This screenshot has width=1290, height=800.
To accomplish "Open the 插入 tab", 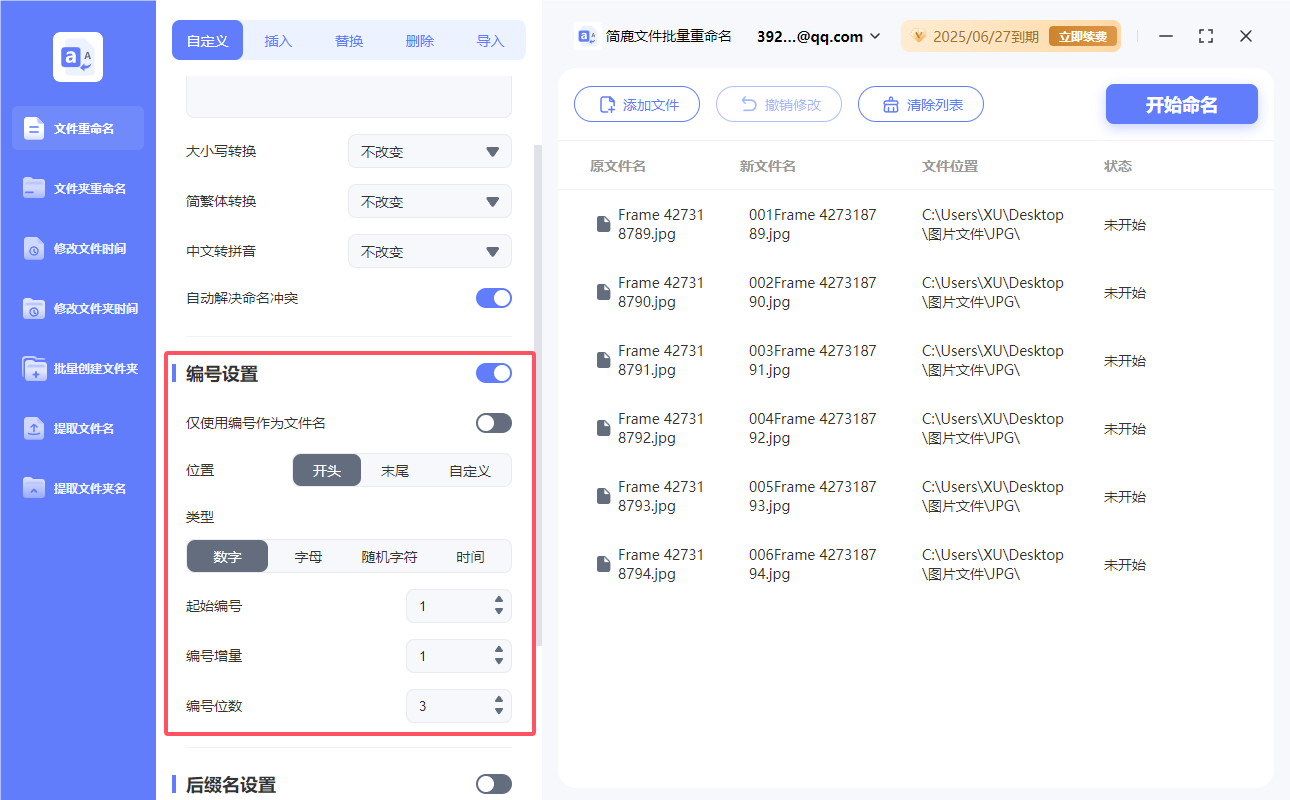I will [278, 40].
